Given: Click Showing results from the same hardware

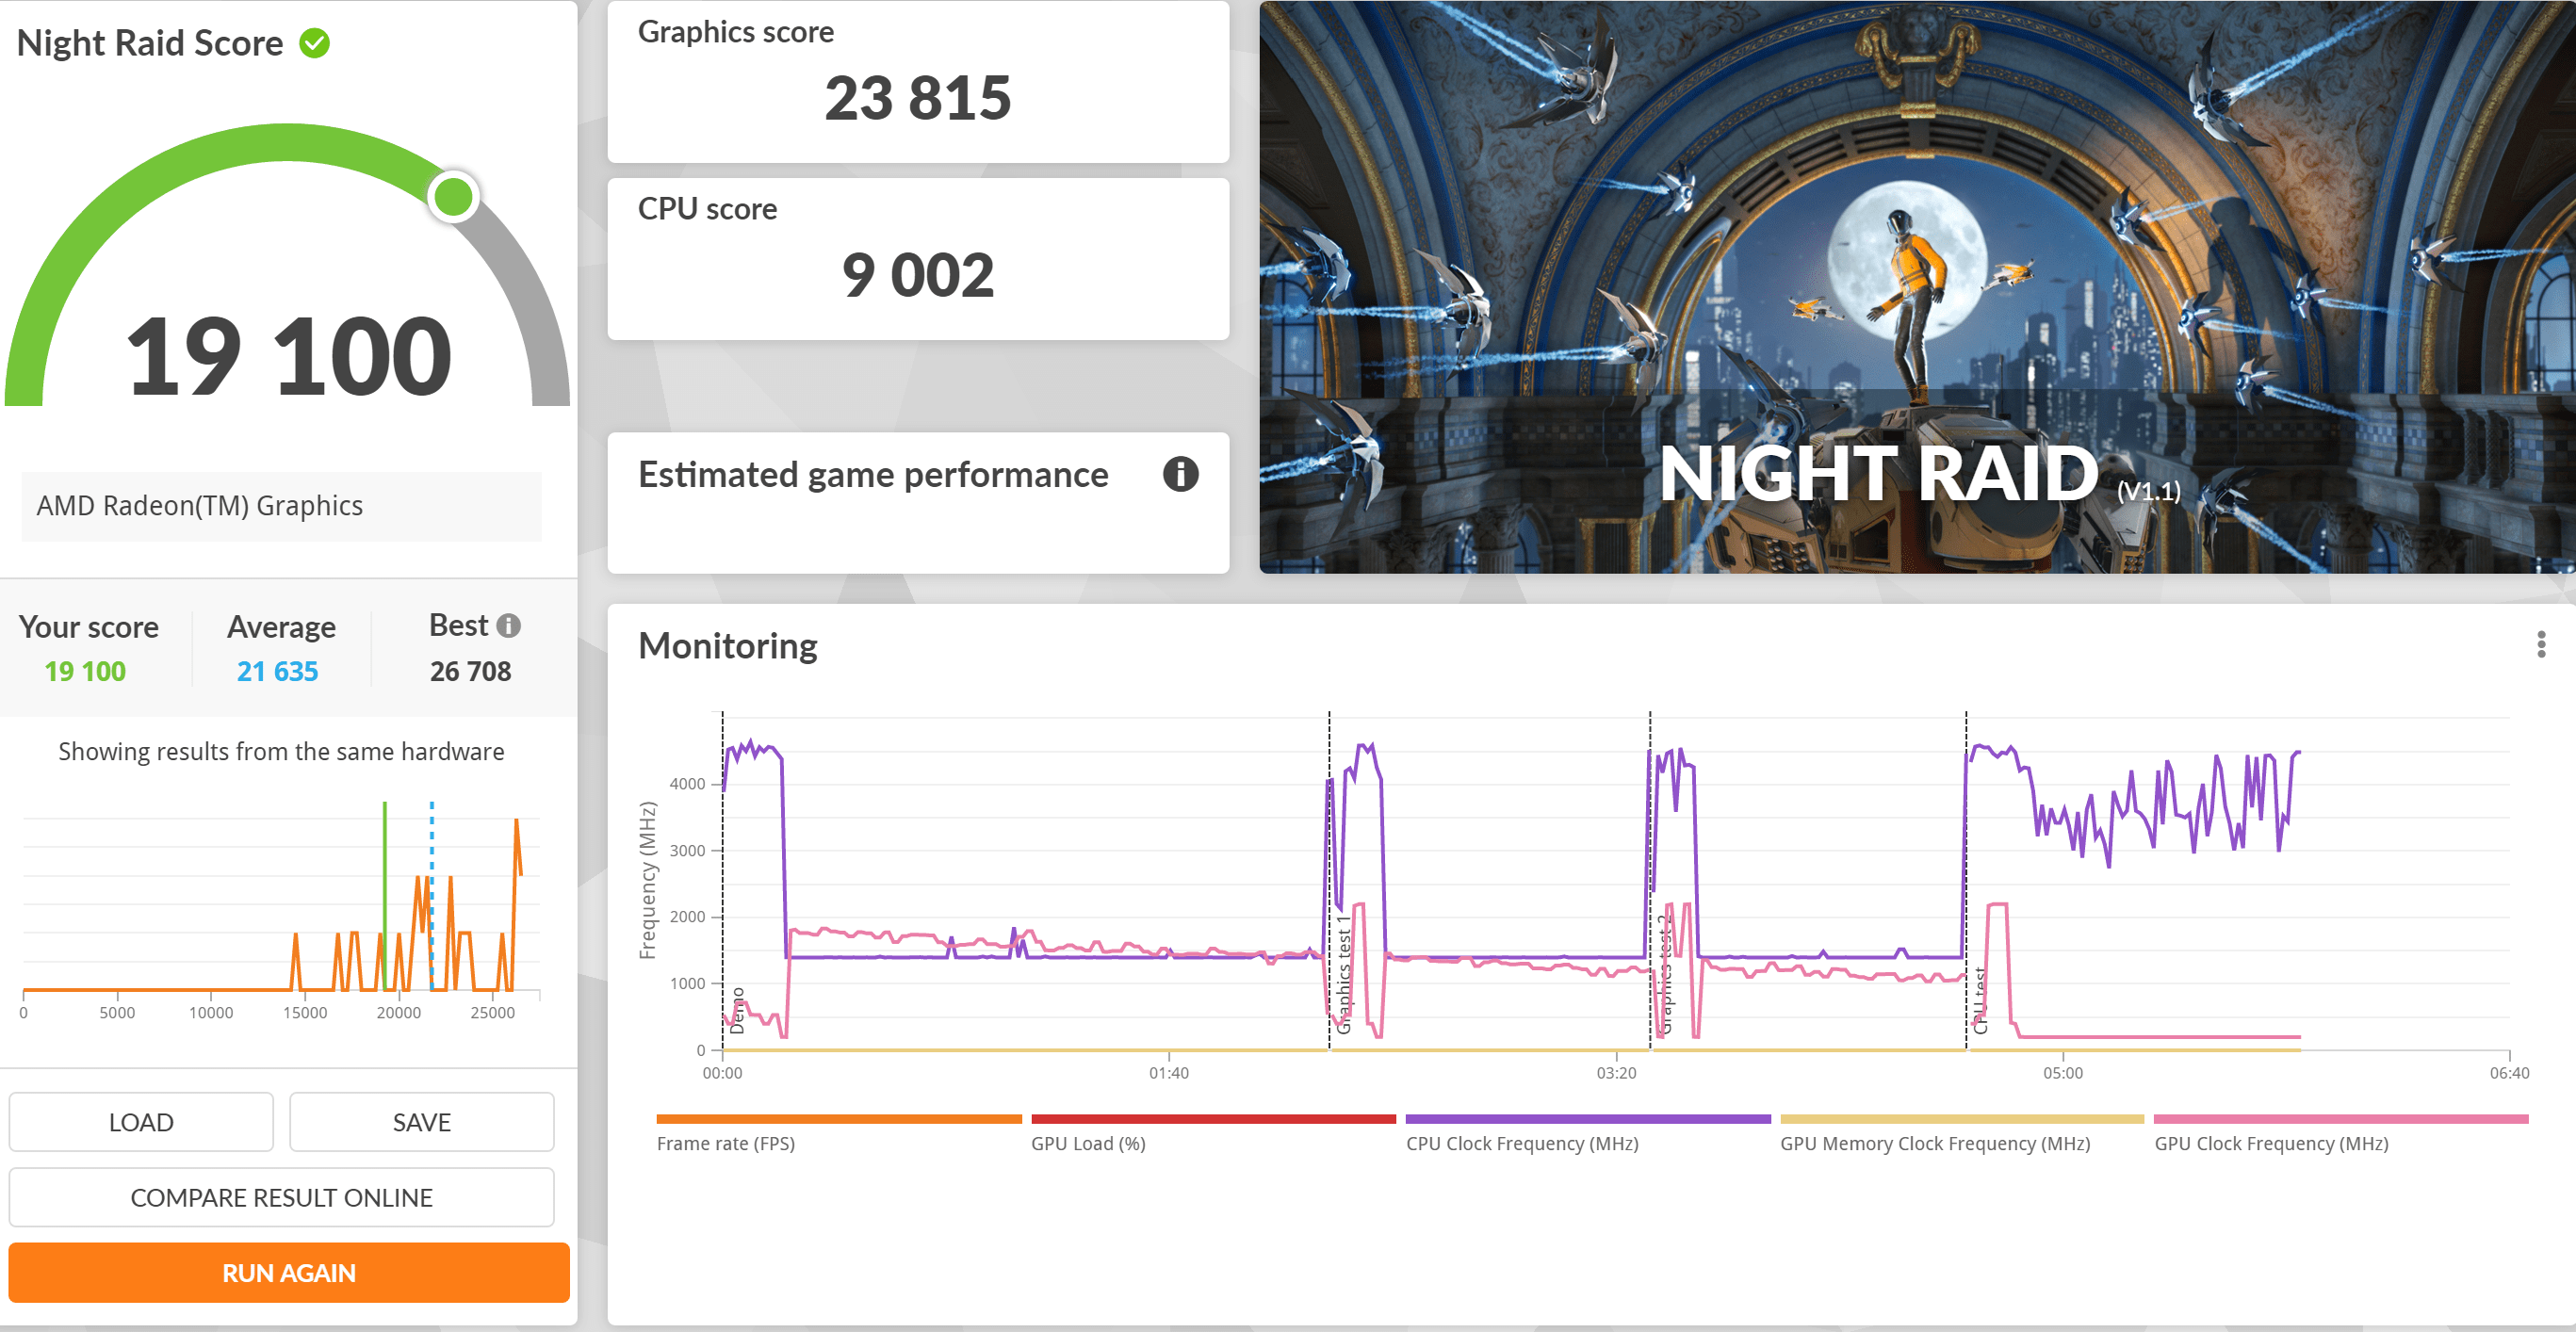Looking at the screenshot, I should (x=281, y=751).
